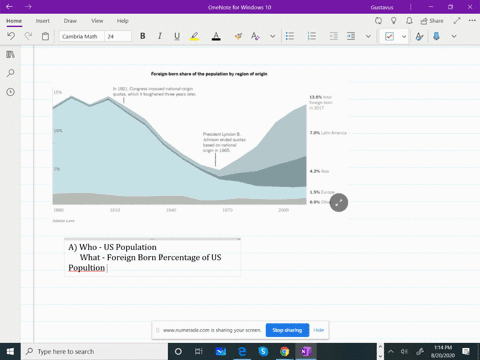480x360 pixels.
Task: Switch to the View tab
Action: 97,21
